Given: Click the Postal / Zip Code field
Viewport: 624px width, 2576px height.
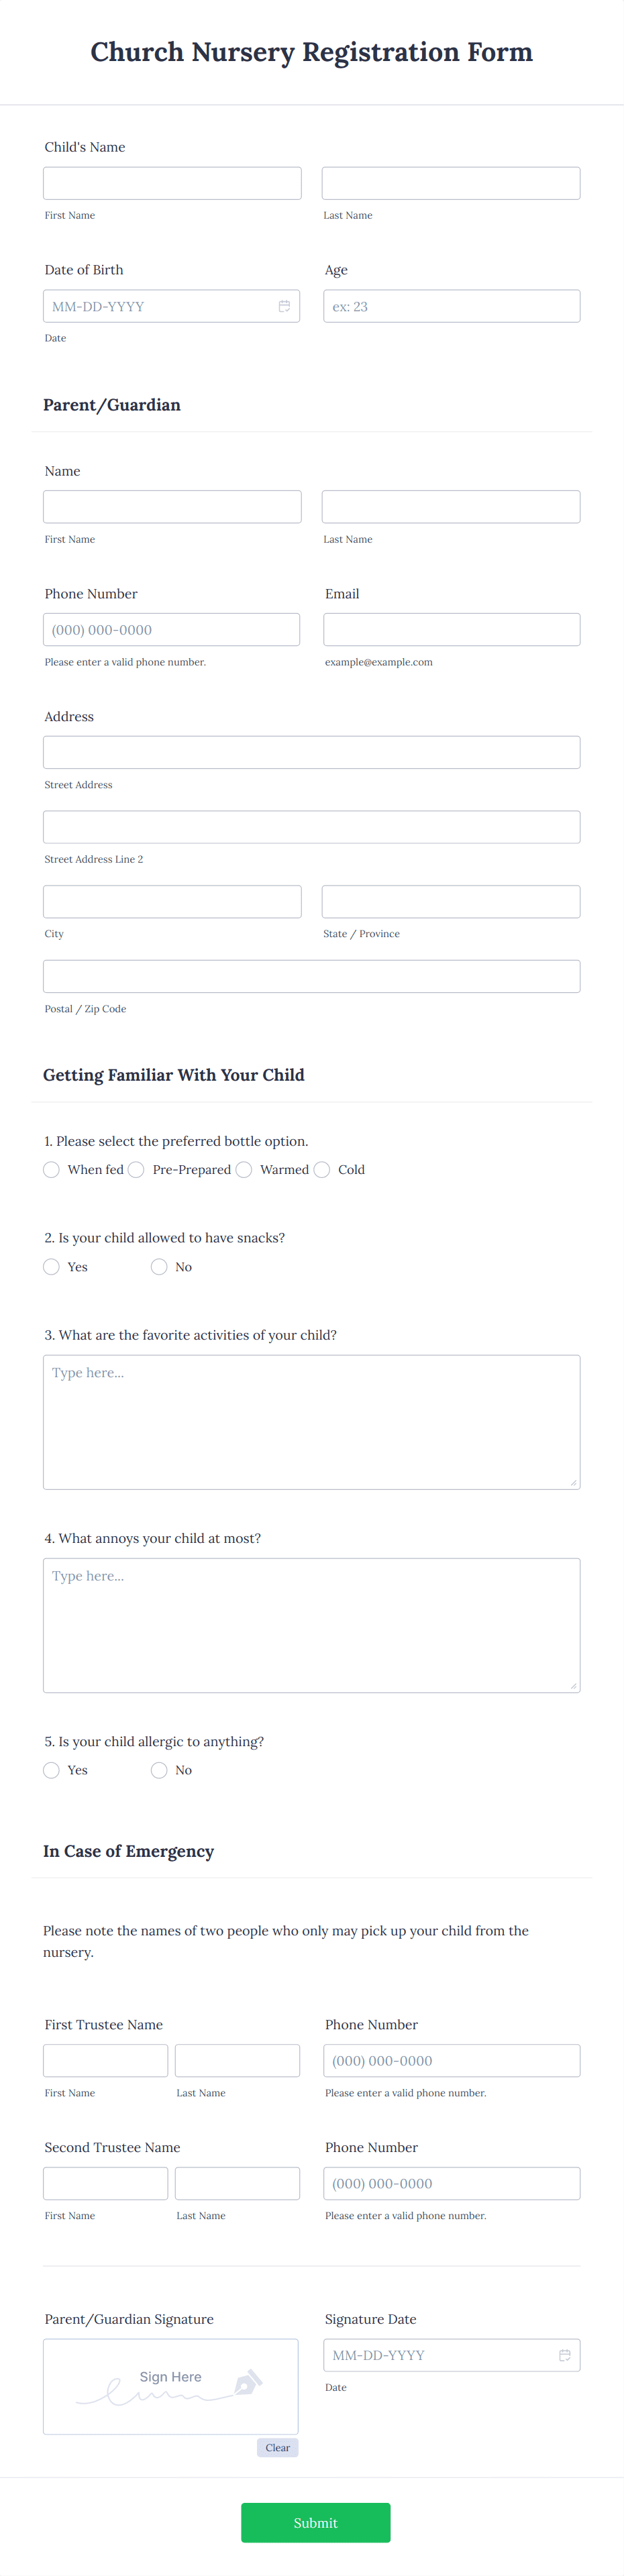Looking at the screenshot, I should tap(311, 975).
